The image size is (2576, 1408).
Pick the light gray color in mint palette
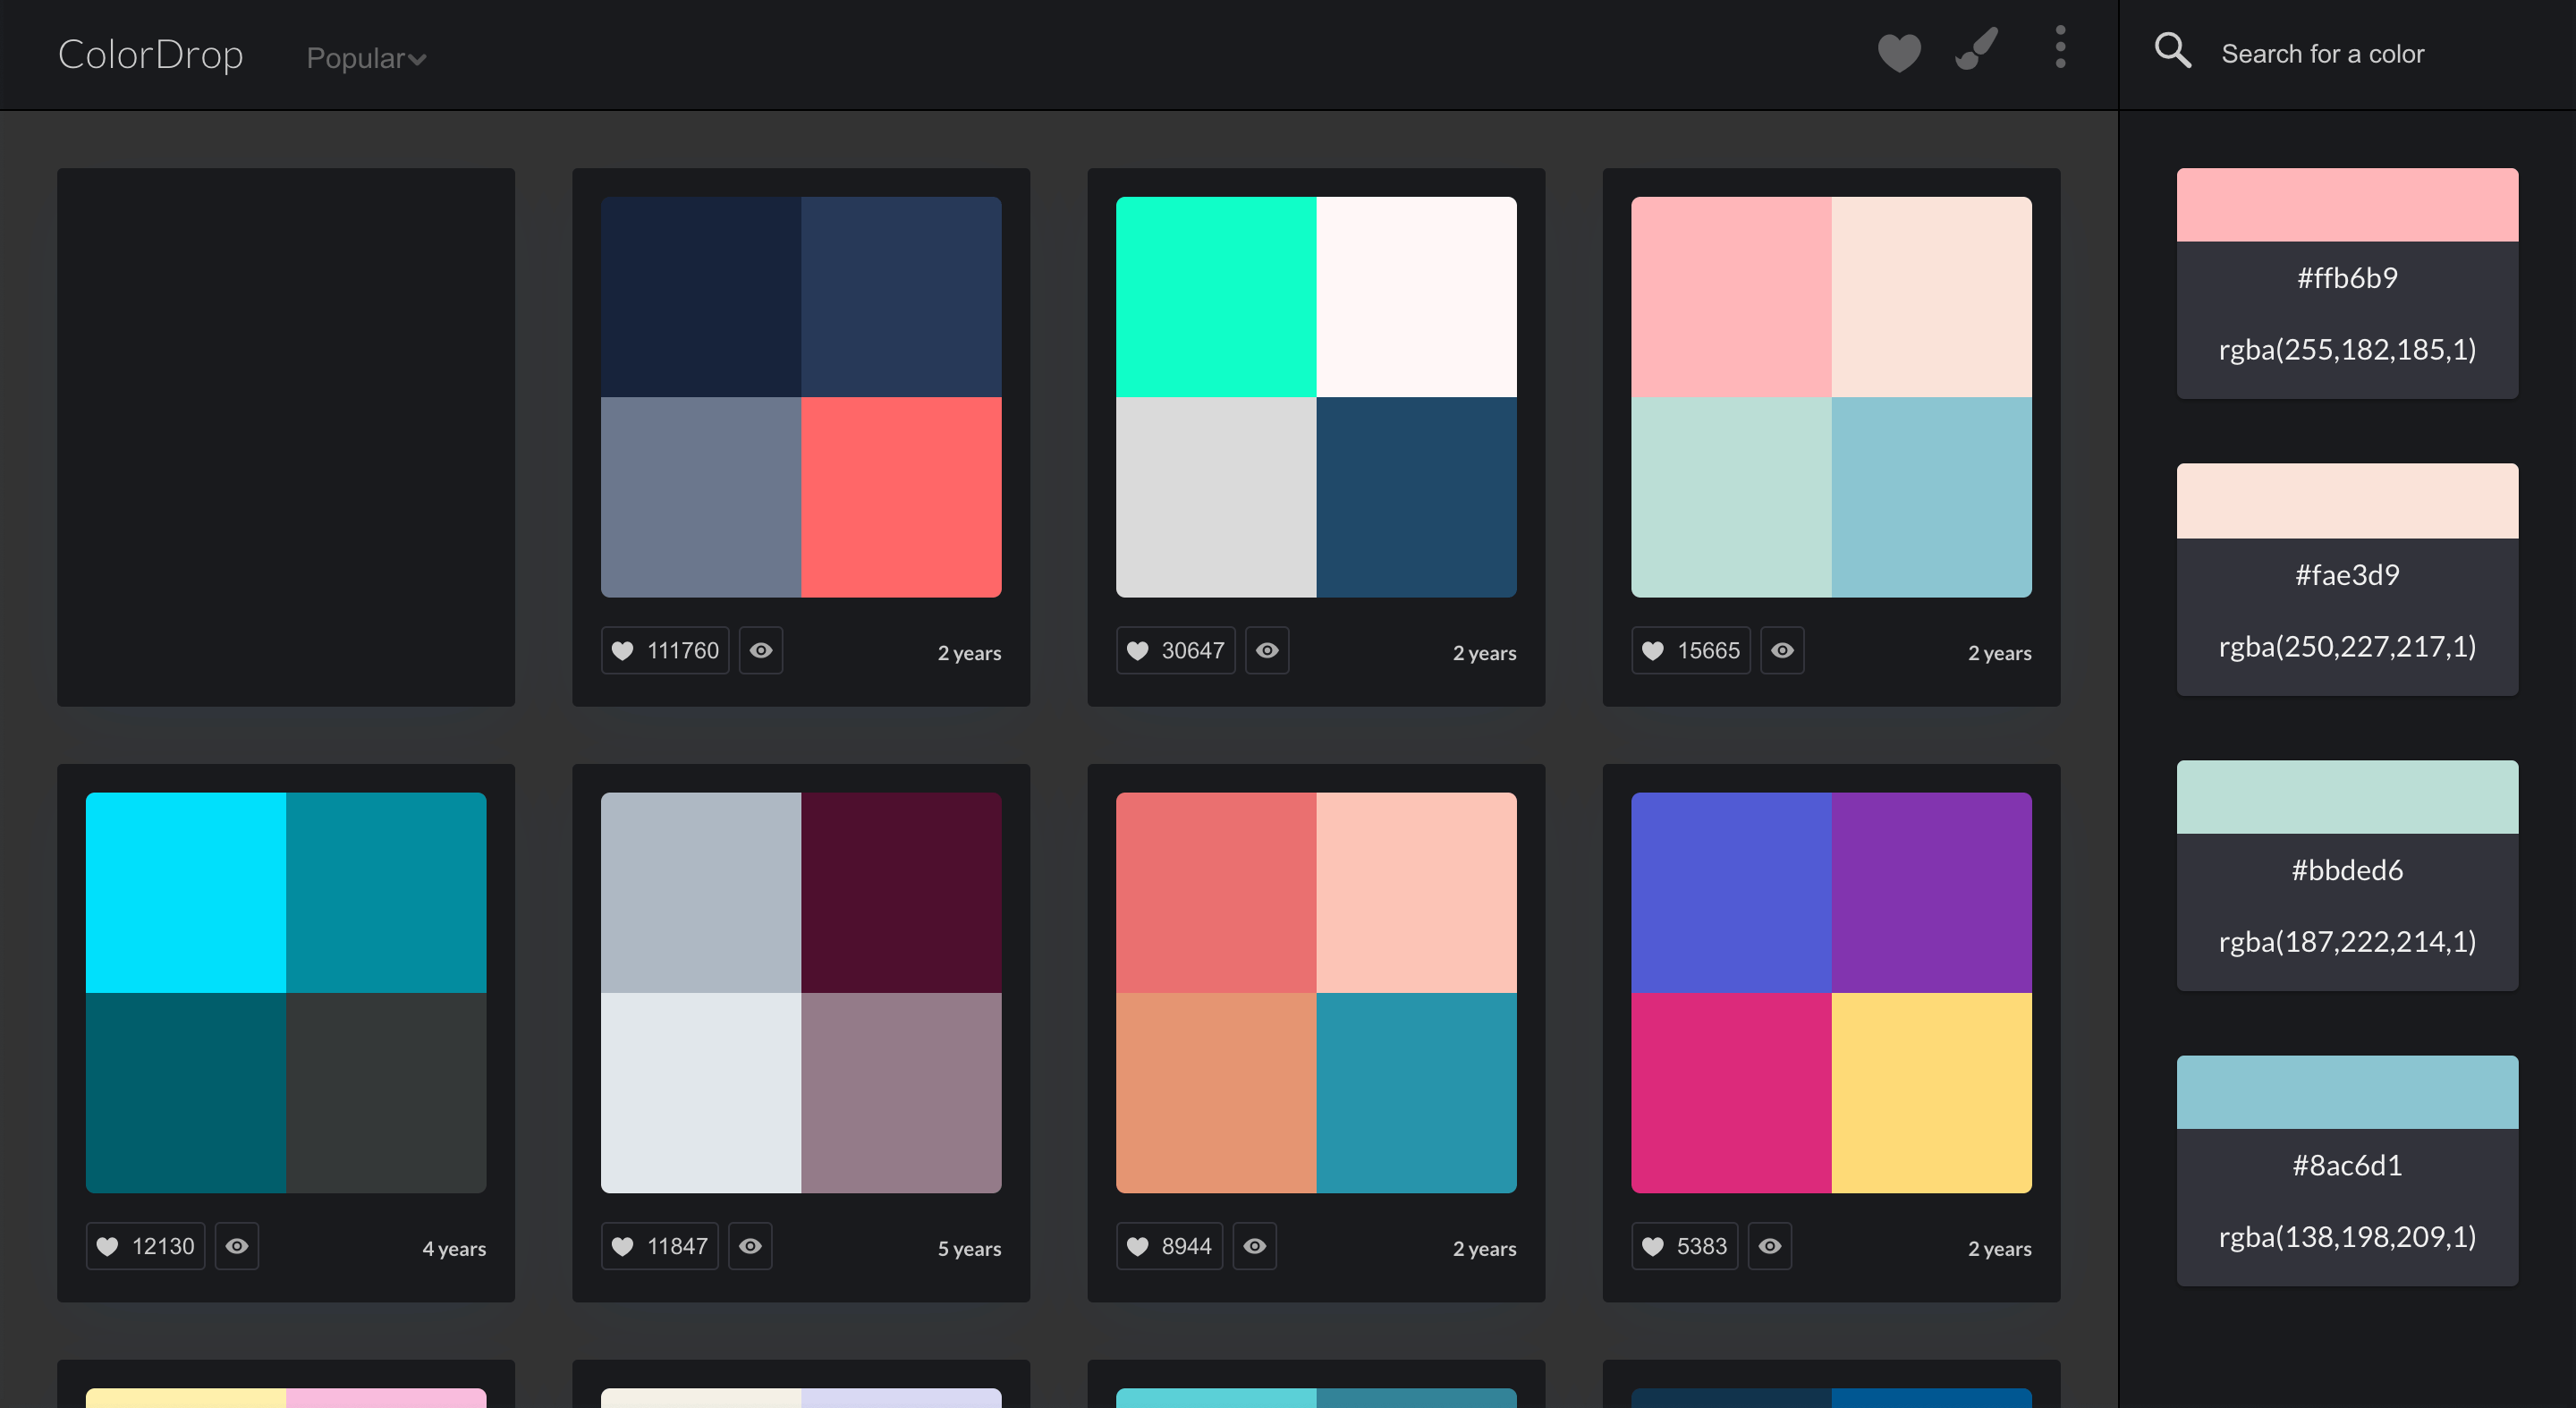coord(1216,497)
